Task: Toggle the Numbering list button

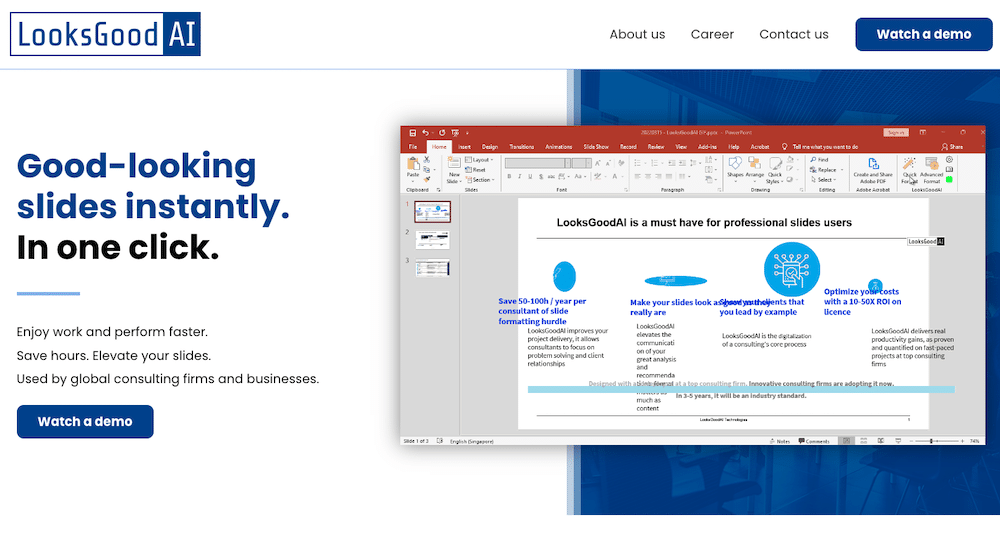Action: point(656,163)
